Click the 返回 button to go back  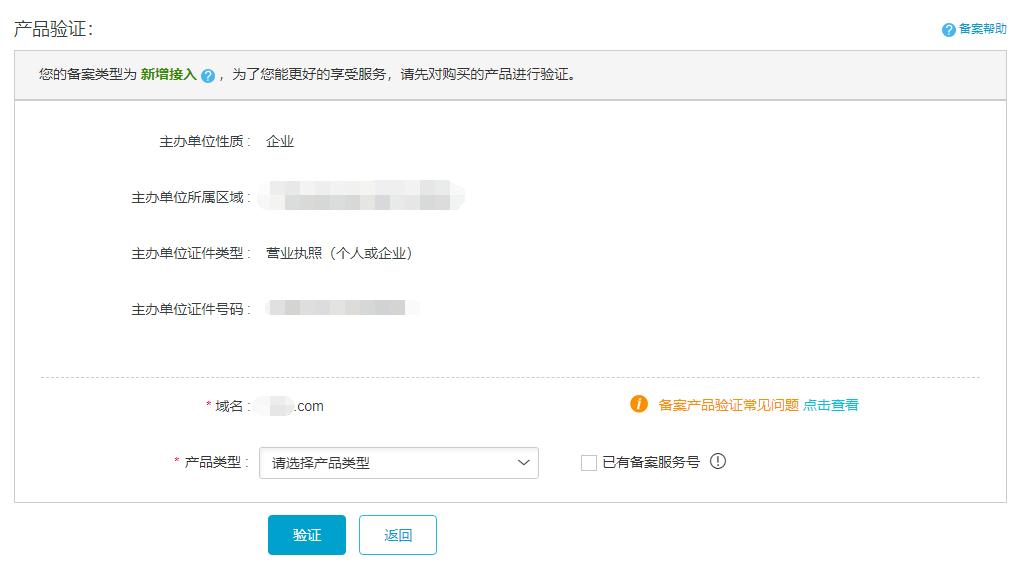click(398, 534)
